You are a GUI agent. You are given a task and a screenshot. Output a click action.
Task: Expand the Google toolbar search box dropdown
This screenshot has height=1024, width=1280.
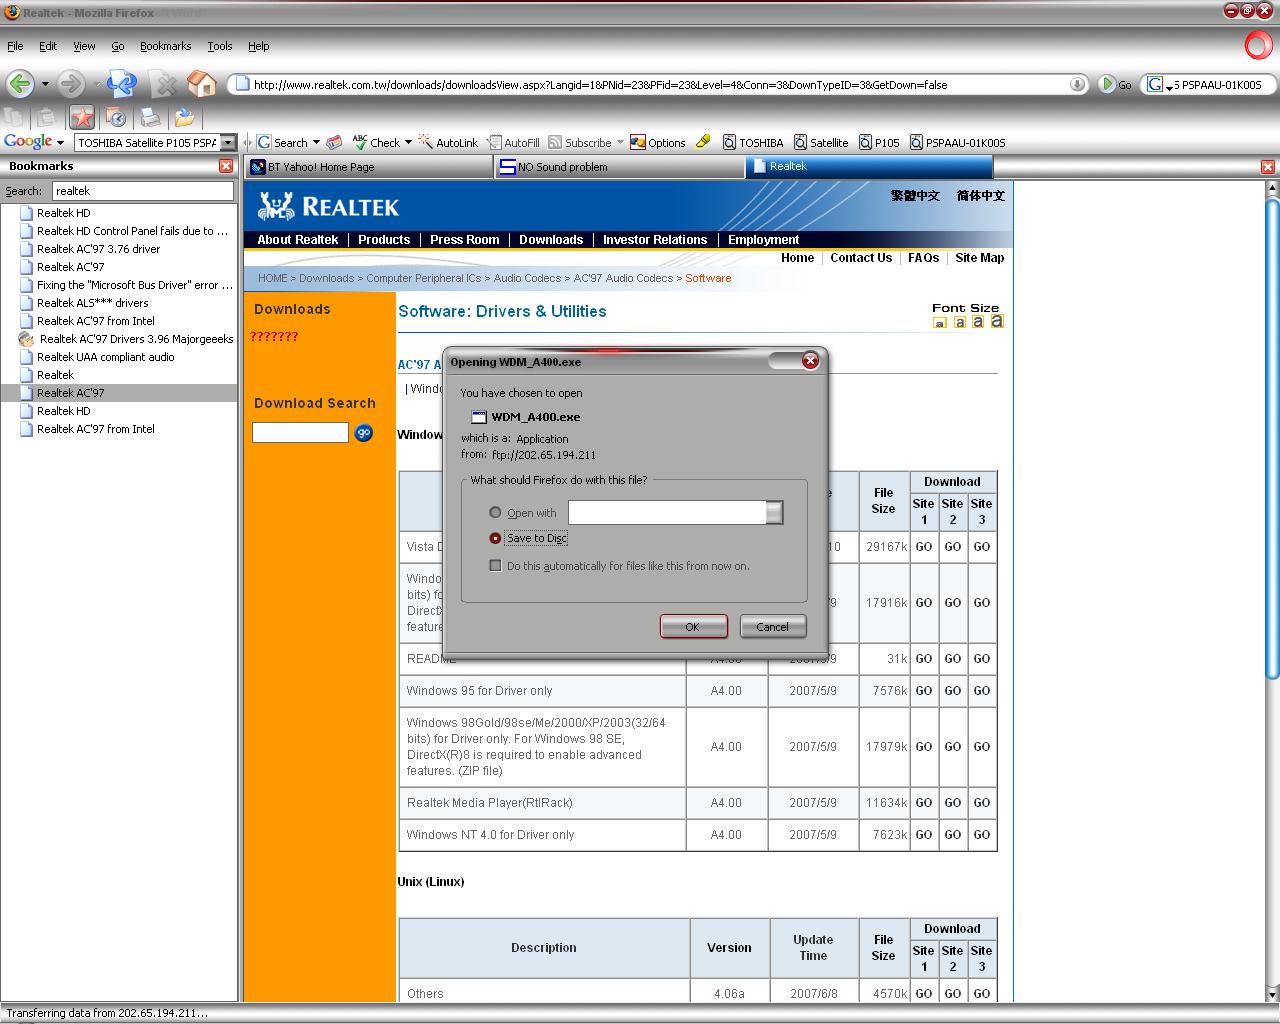228,142
